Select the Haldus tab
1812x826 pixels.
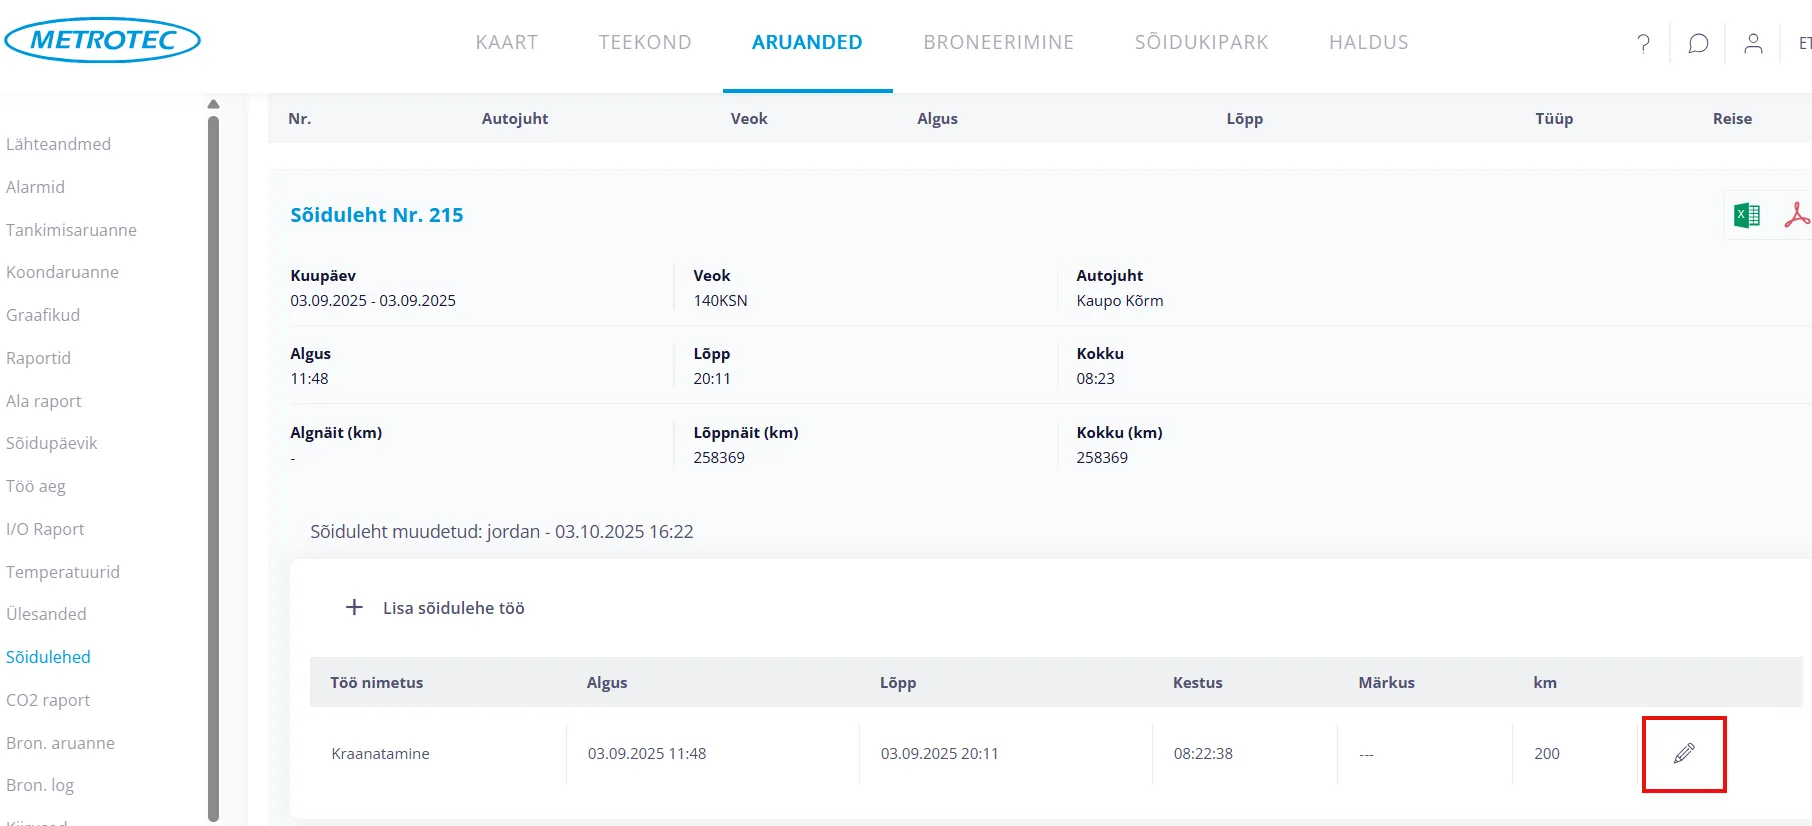click(x=1368, y=42)
